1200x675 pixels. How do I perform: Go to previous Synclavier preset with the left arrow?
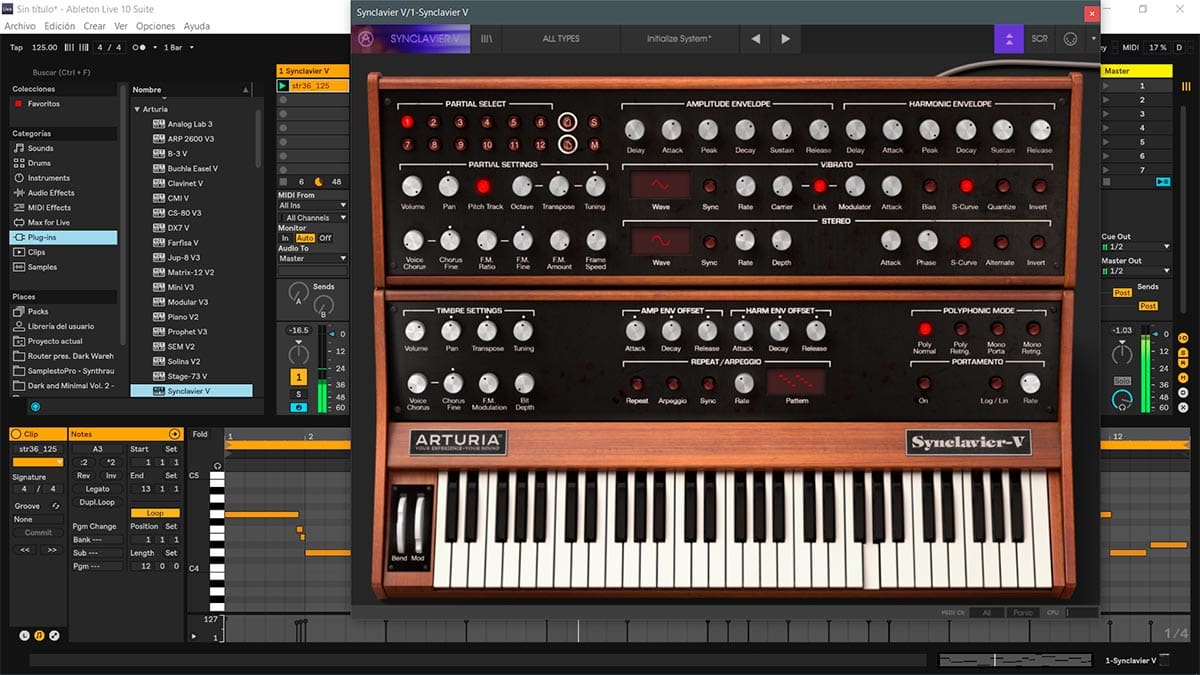click(x=756, y=39)
